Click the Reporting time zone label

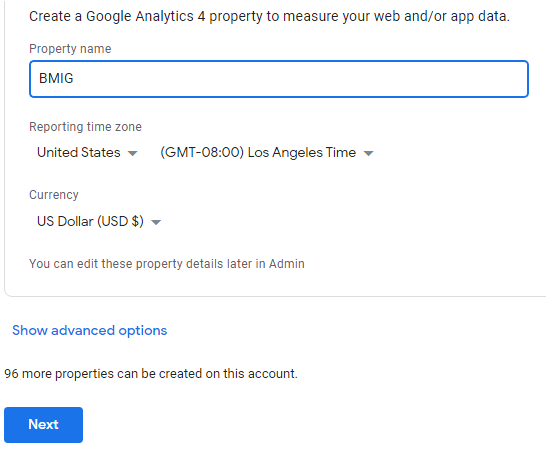[x=85, y=127]
